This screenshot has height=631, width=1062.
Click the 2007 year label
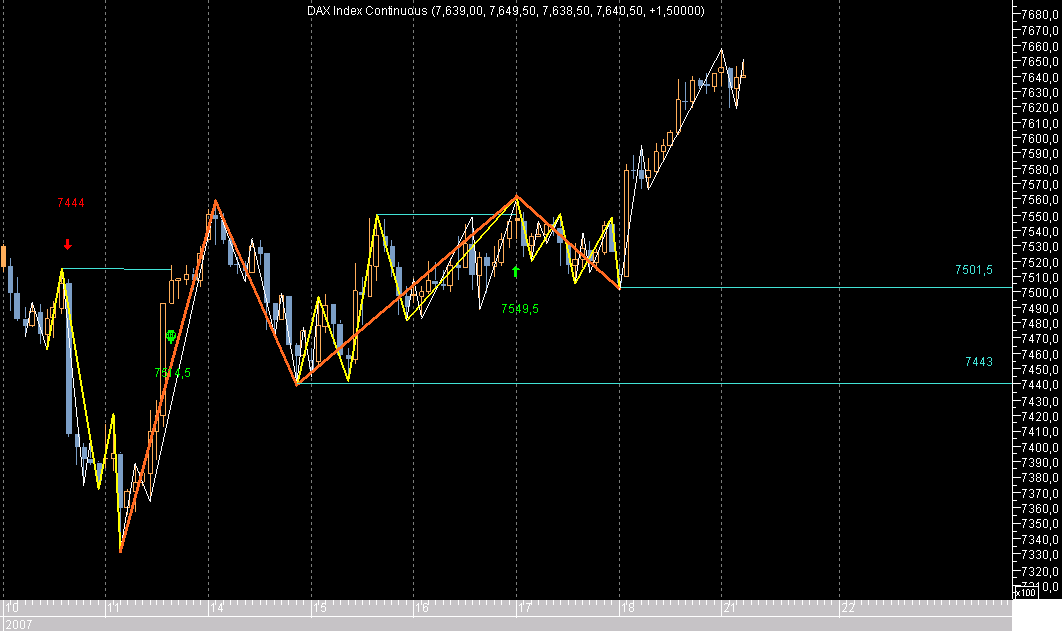(x=18, y=621)
